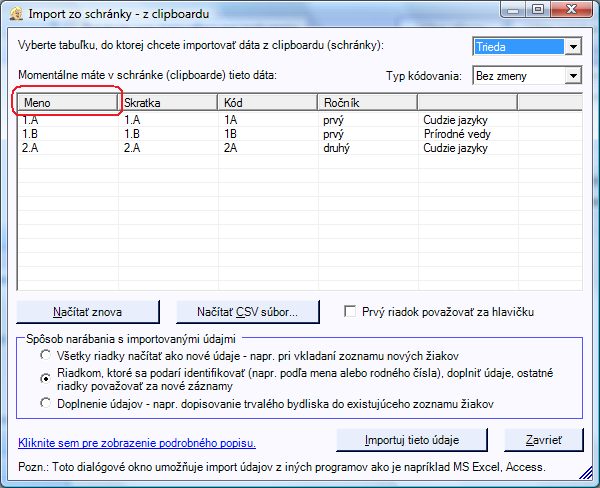Click the Ročník column header
Image resolution: width=600 pixels, height=488 pixels.
point(367,103)
